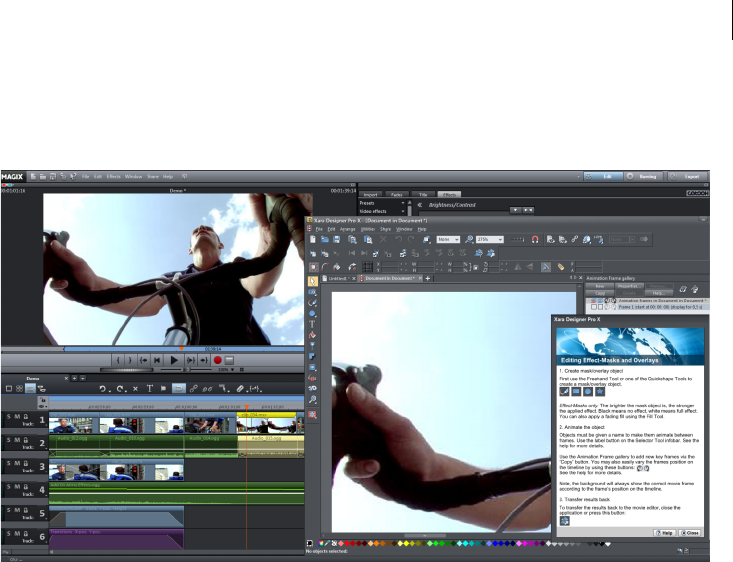Toggle solo S on track 1
Viewport: 733px width, 562px height.
point(8,416)
